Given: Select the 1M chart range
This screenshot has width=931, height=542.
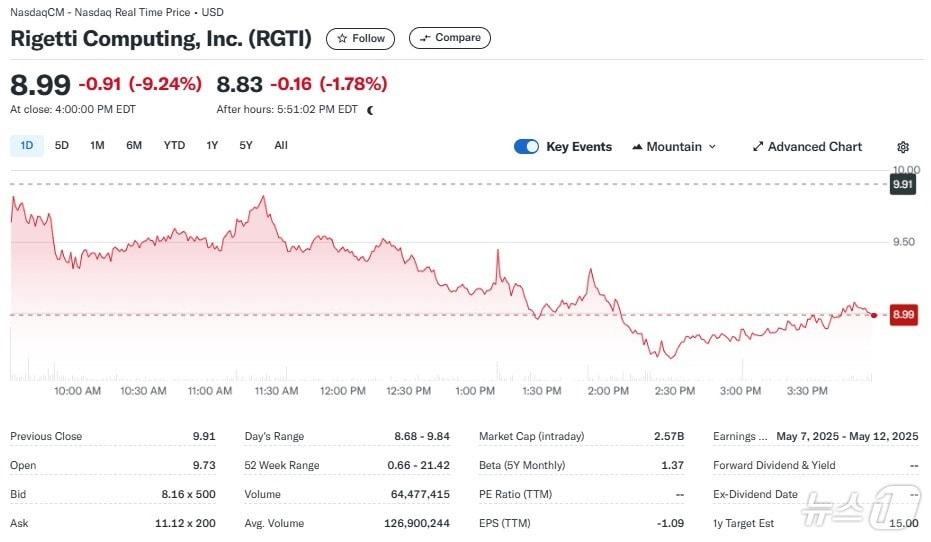Looking at the screenshot, I should (97, 145).
